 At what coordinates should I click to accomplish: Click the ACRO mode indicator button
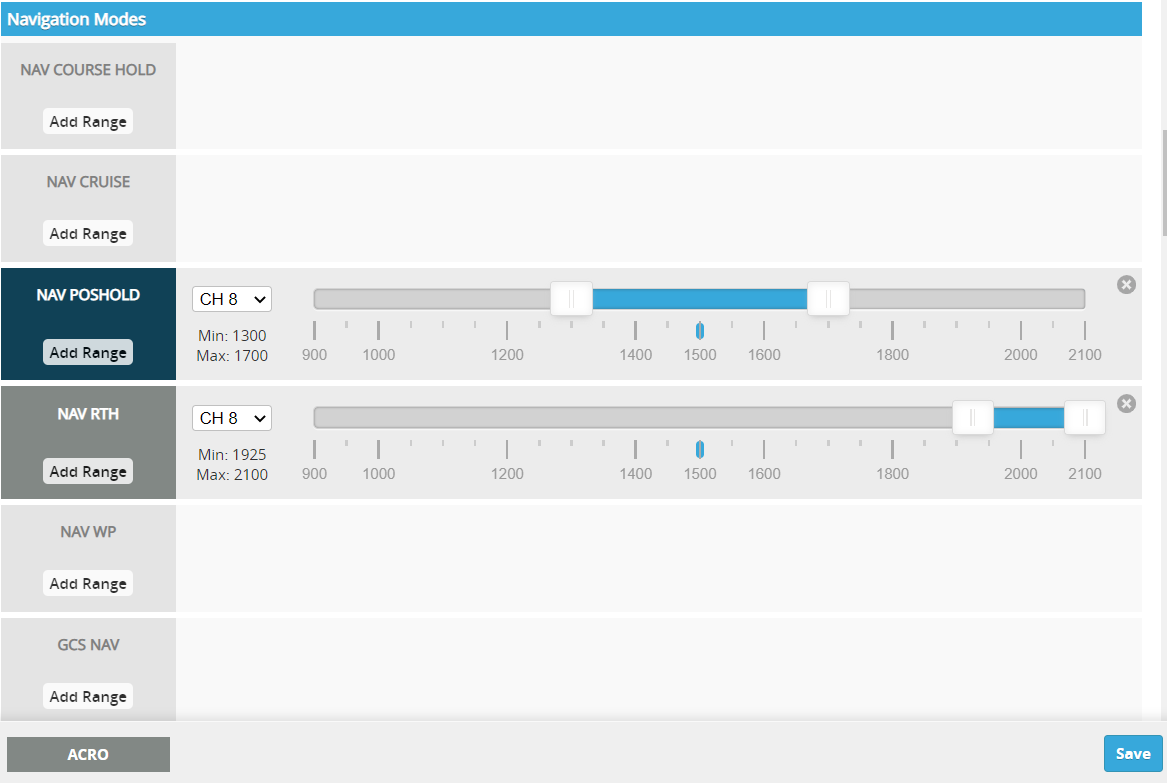tap(88, 755)
